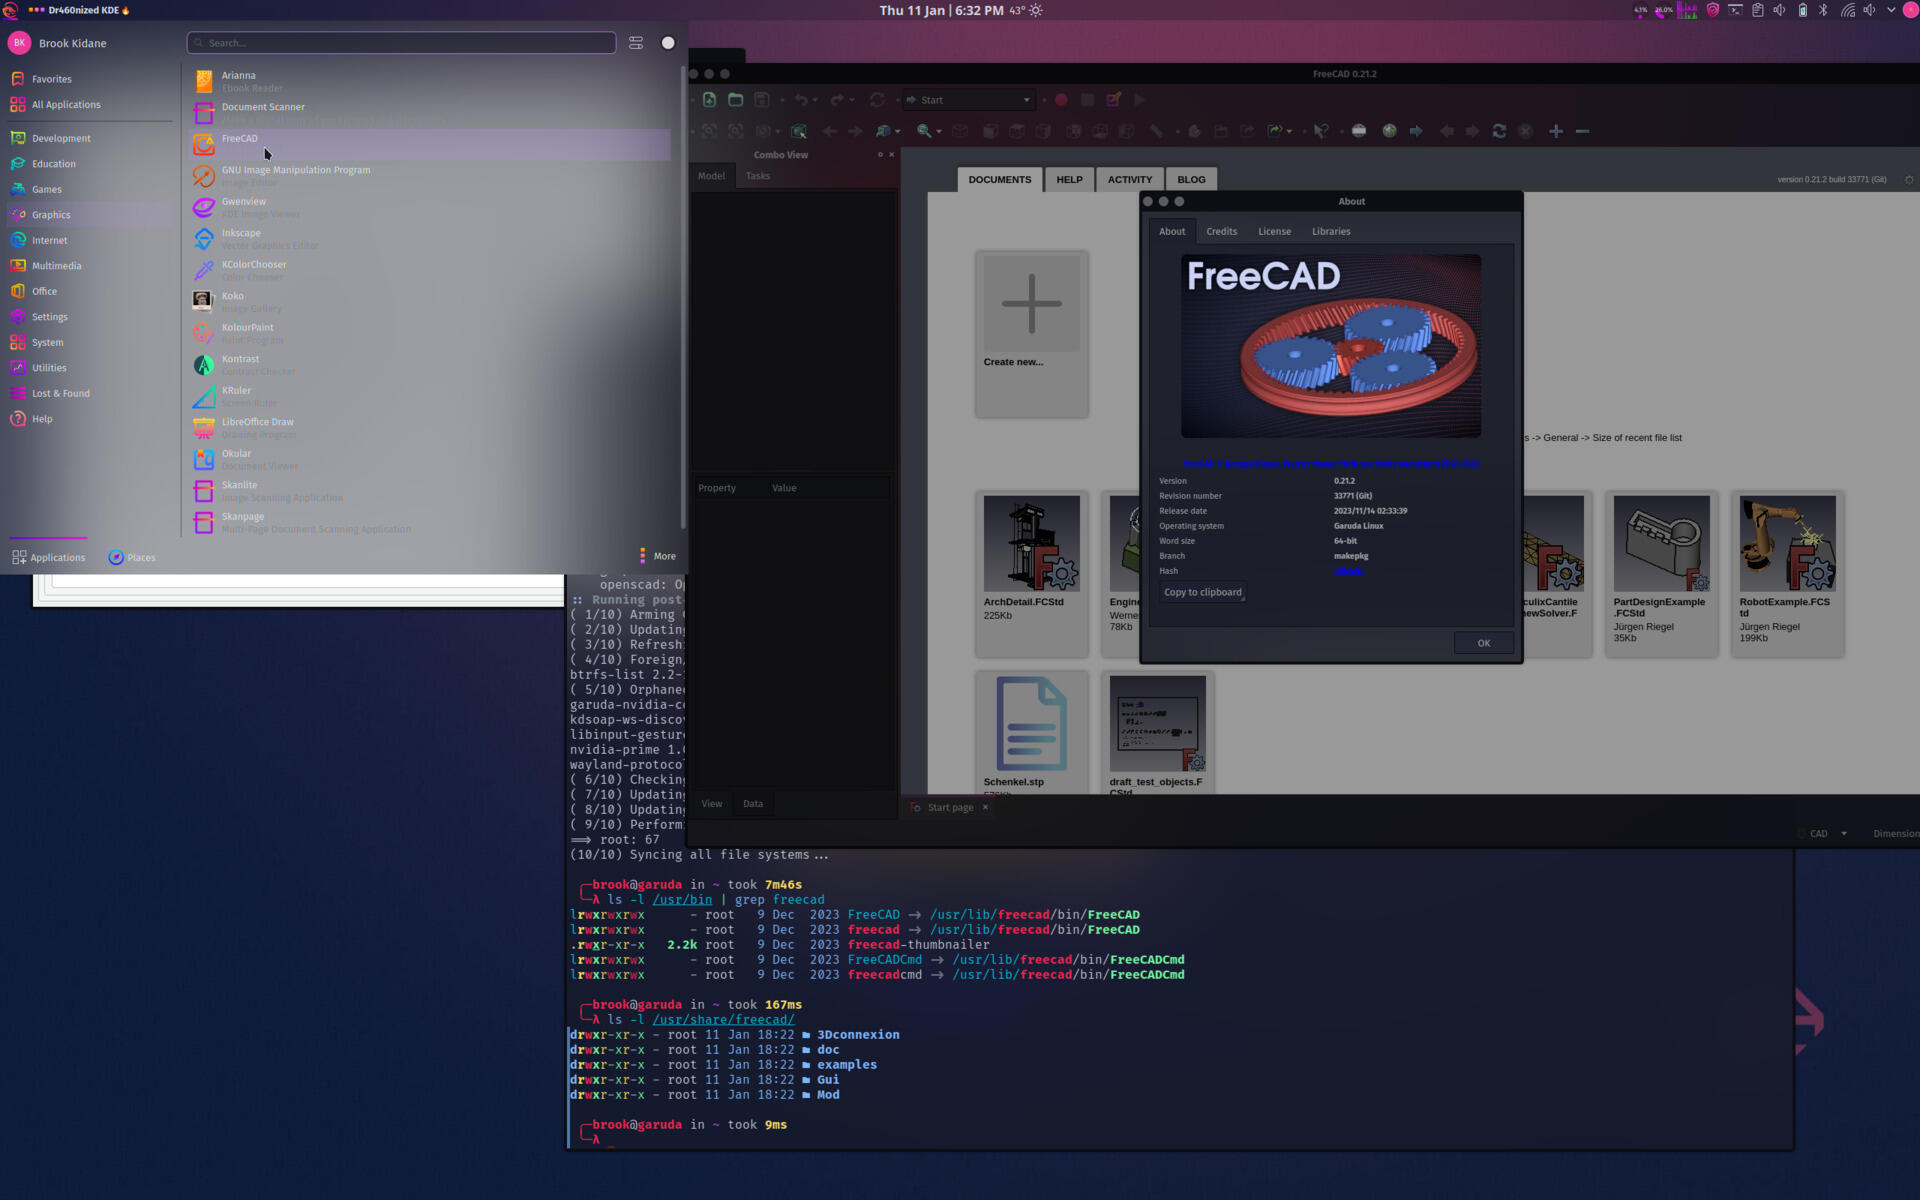This screenshot has width=1920, height=1200.
Task: Click the web globe icon in toolbar
Action: [1390, 131]
